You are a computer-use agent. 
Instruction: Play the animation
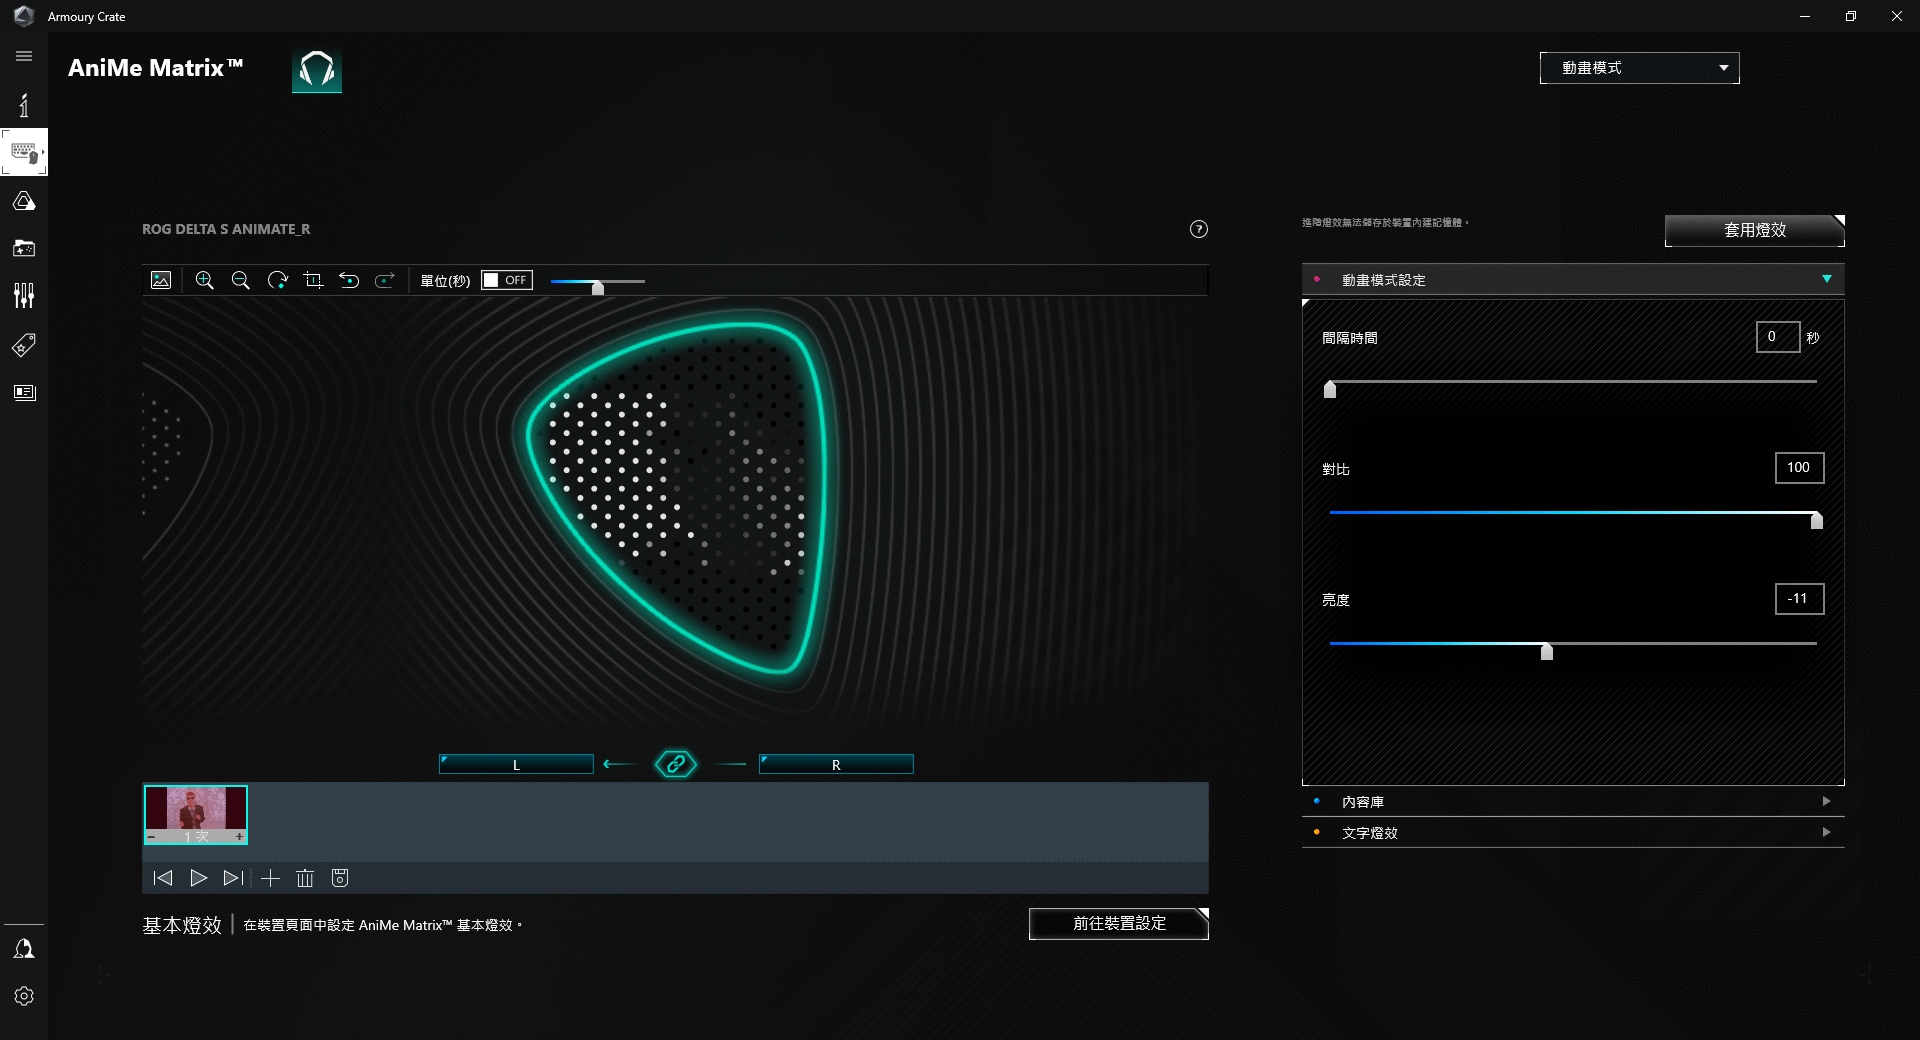click(x=198, y=878)
